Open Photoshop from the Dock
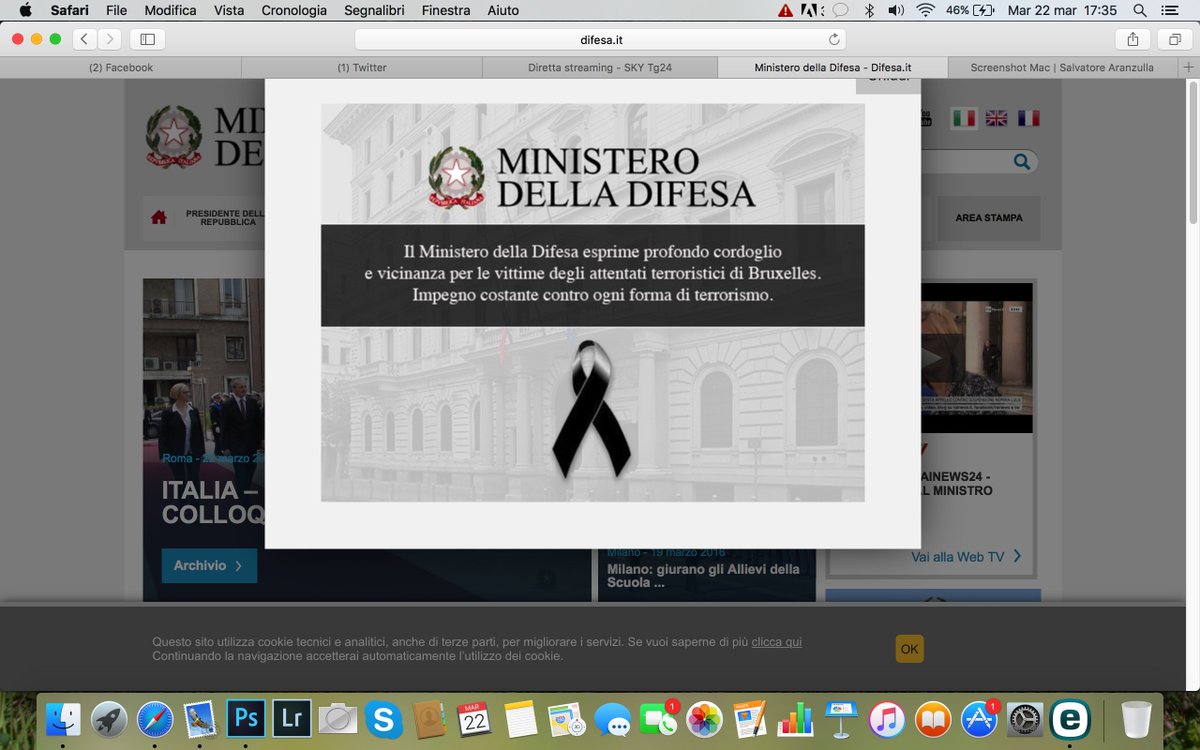This screenshot has width=1200, height=750. click(244, 719)
